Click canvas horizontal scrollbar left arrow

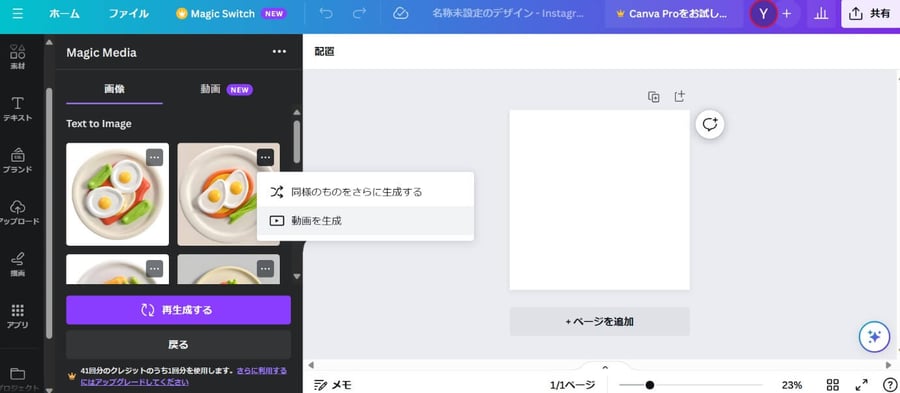311,365
